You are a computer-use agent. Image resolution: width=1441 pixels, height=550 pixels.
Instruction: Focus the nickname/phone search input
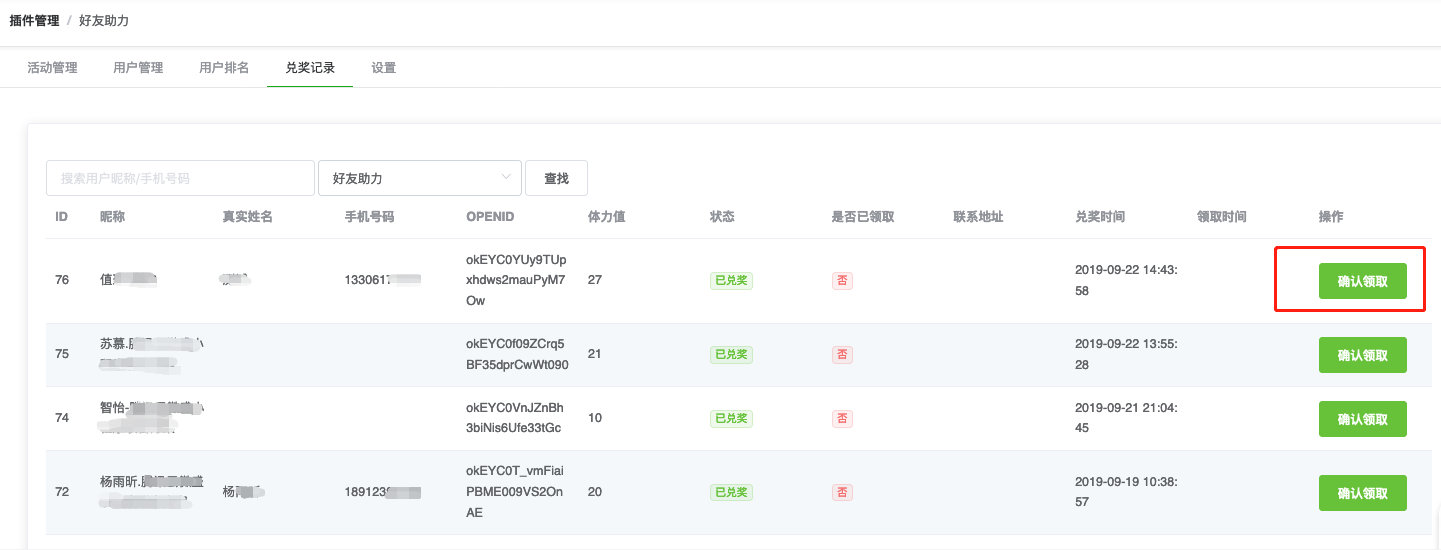(180, 178)
